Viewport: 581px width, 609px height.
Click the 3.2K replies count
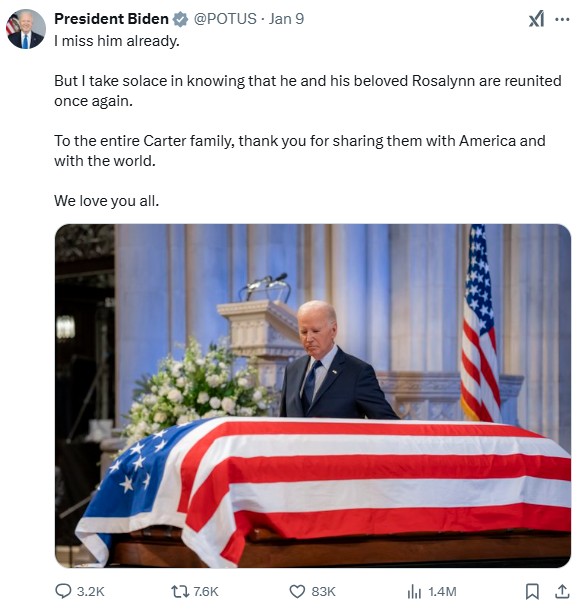[90, 591]
